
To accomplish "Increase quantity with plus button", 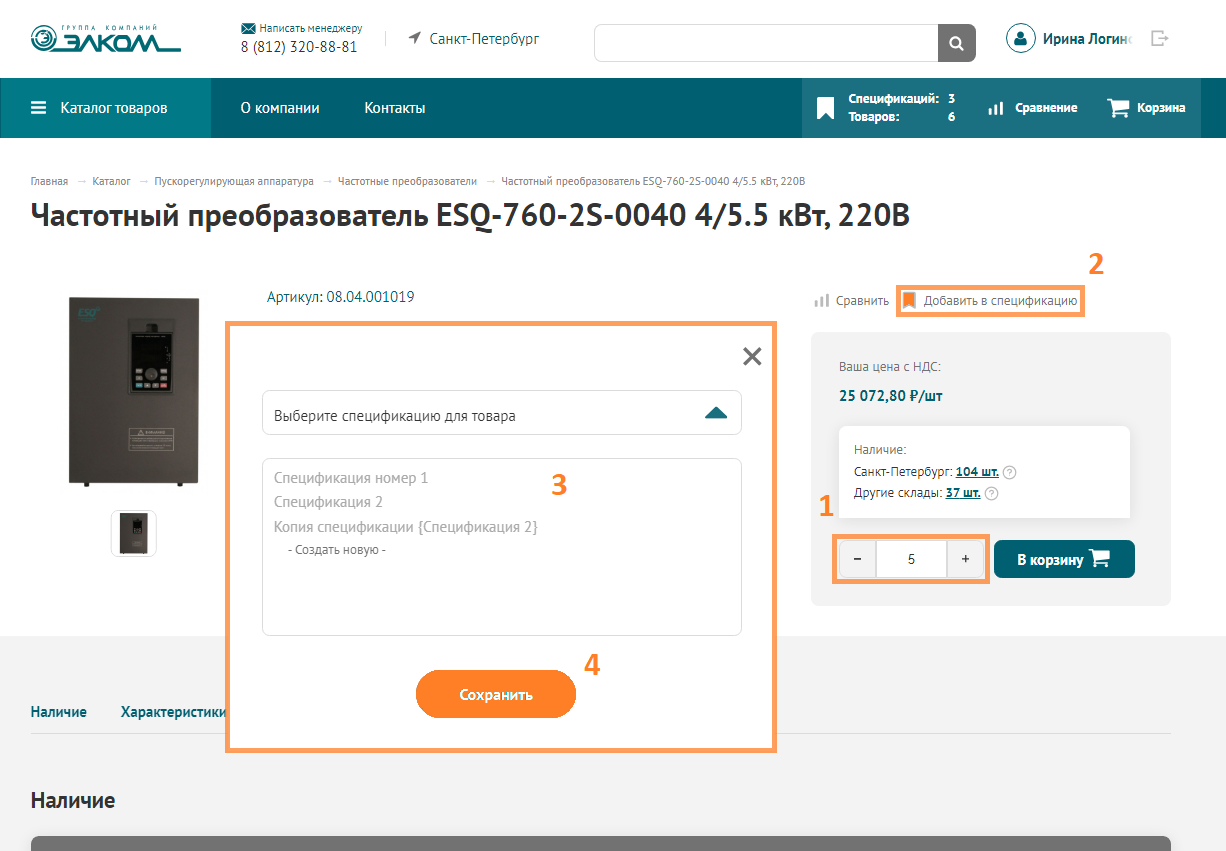I will [965, 560].
